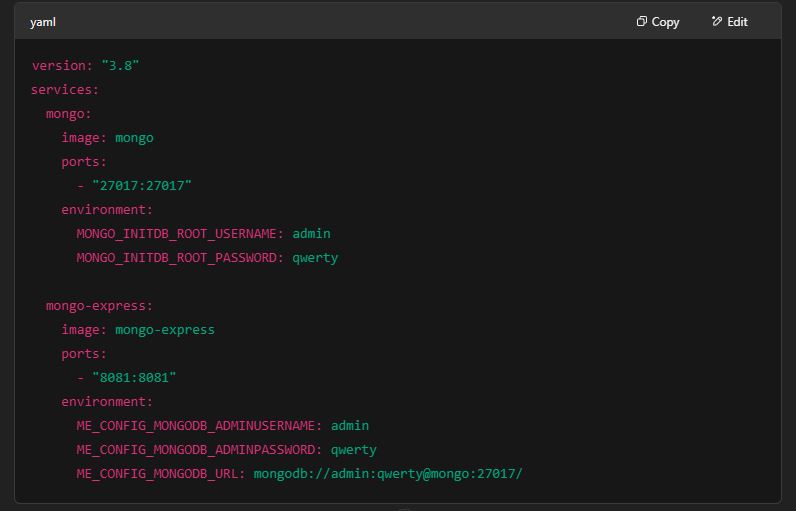The image size is (796, 511).
Task: Click the pencil icon beside Edit
Action: [716, 21]
